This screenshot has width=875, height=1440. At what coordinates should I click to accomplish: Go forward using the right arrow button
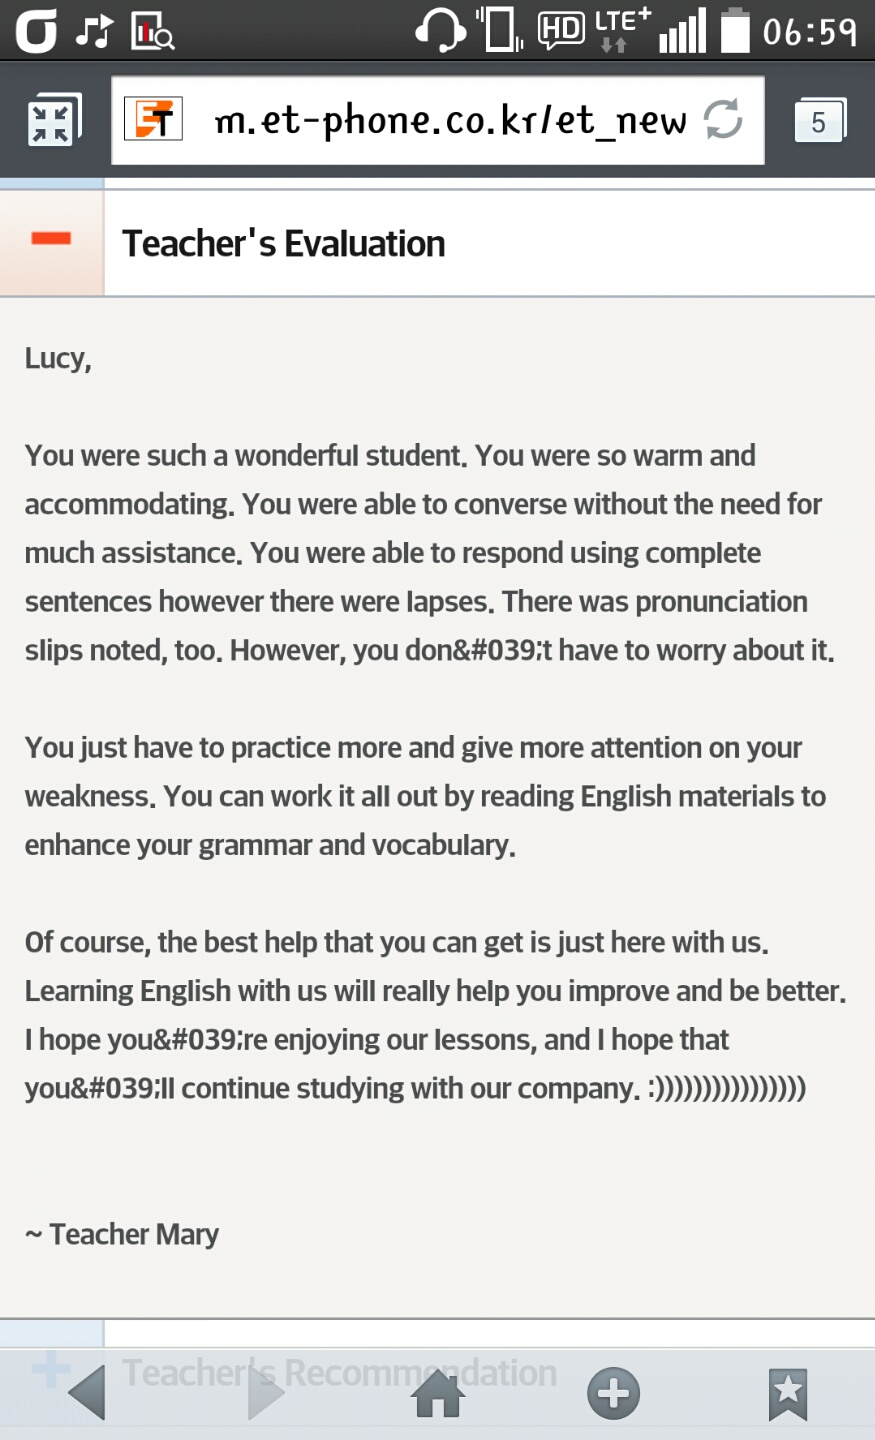(265, 1393)
